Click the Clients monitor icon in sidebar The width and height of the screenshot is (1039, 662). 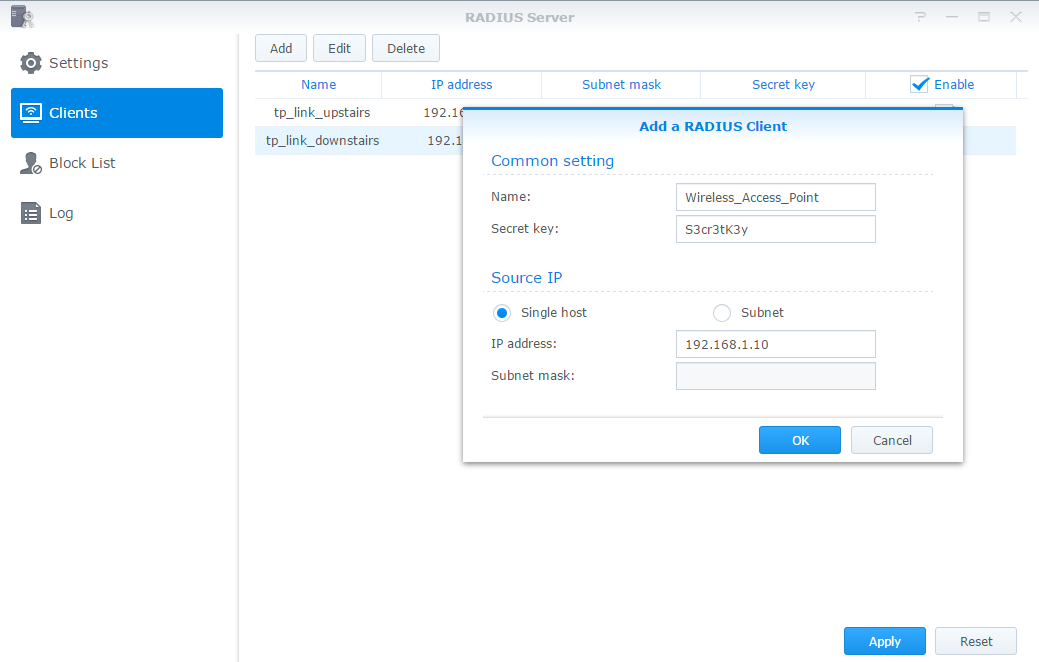pos(31,113)
